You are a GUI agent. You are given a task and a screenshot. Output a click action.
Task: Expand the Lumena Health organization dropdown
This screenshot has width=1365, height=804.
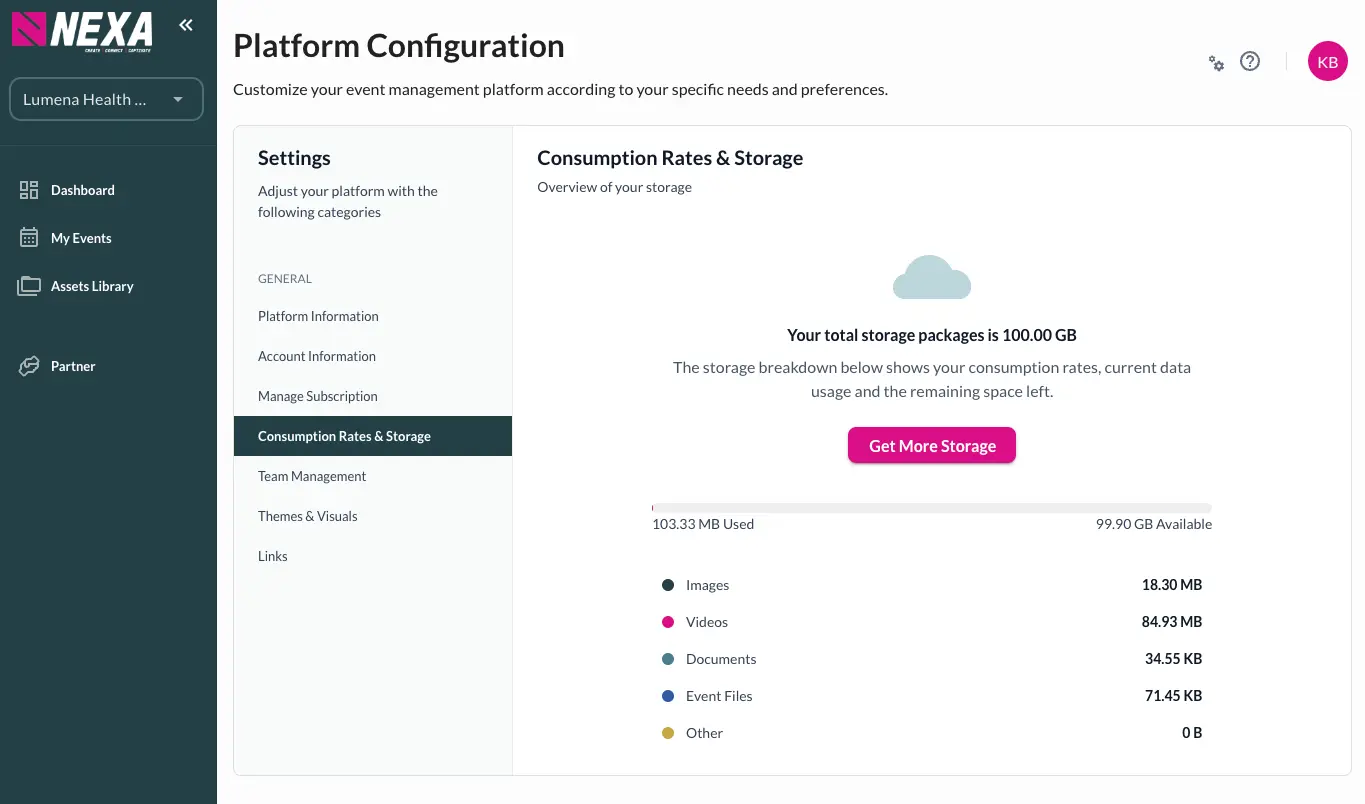coord(106,99)
